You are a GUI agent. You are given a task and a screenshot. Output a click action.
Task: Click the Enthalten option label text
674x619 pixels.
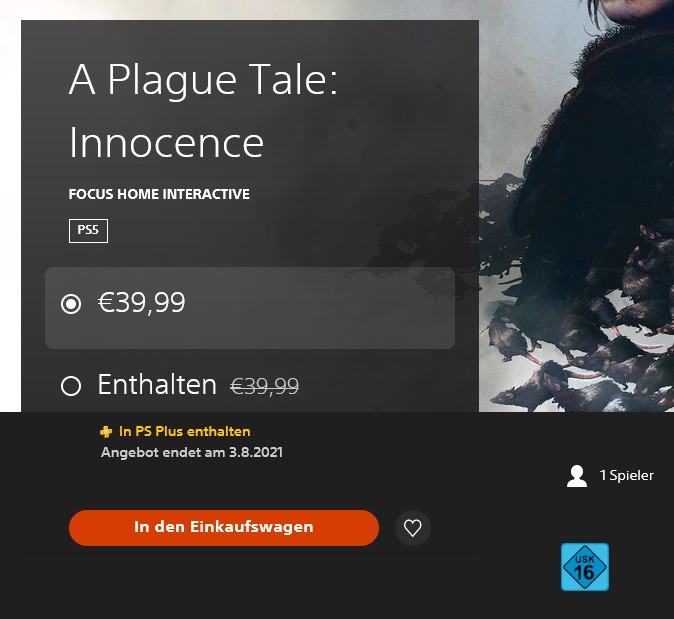(x=157, y=385)
